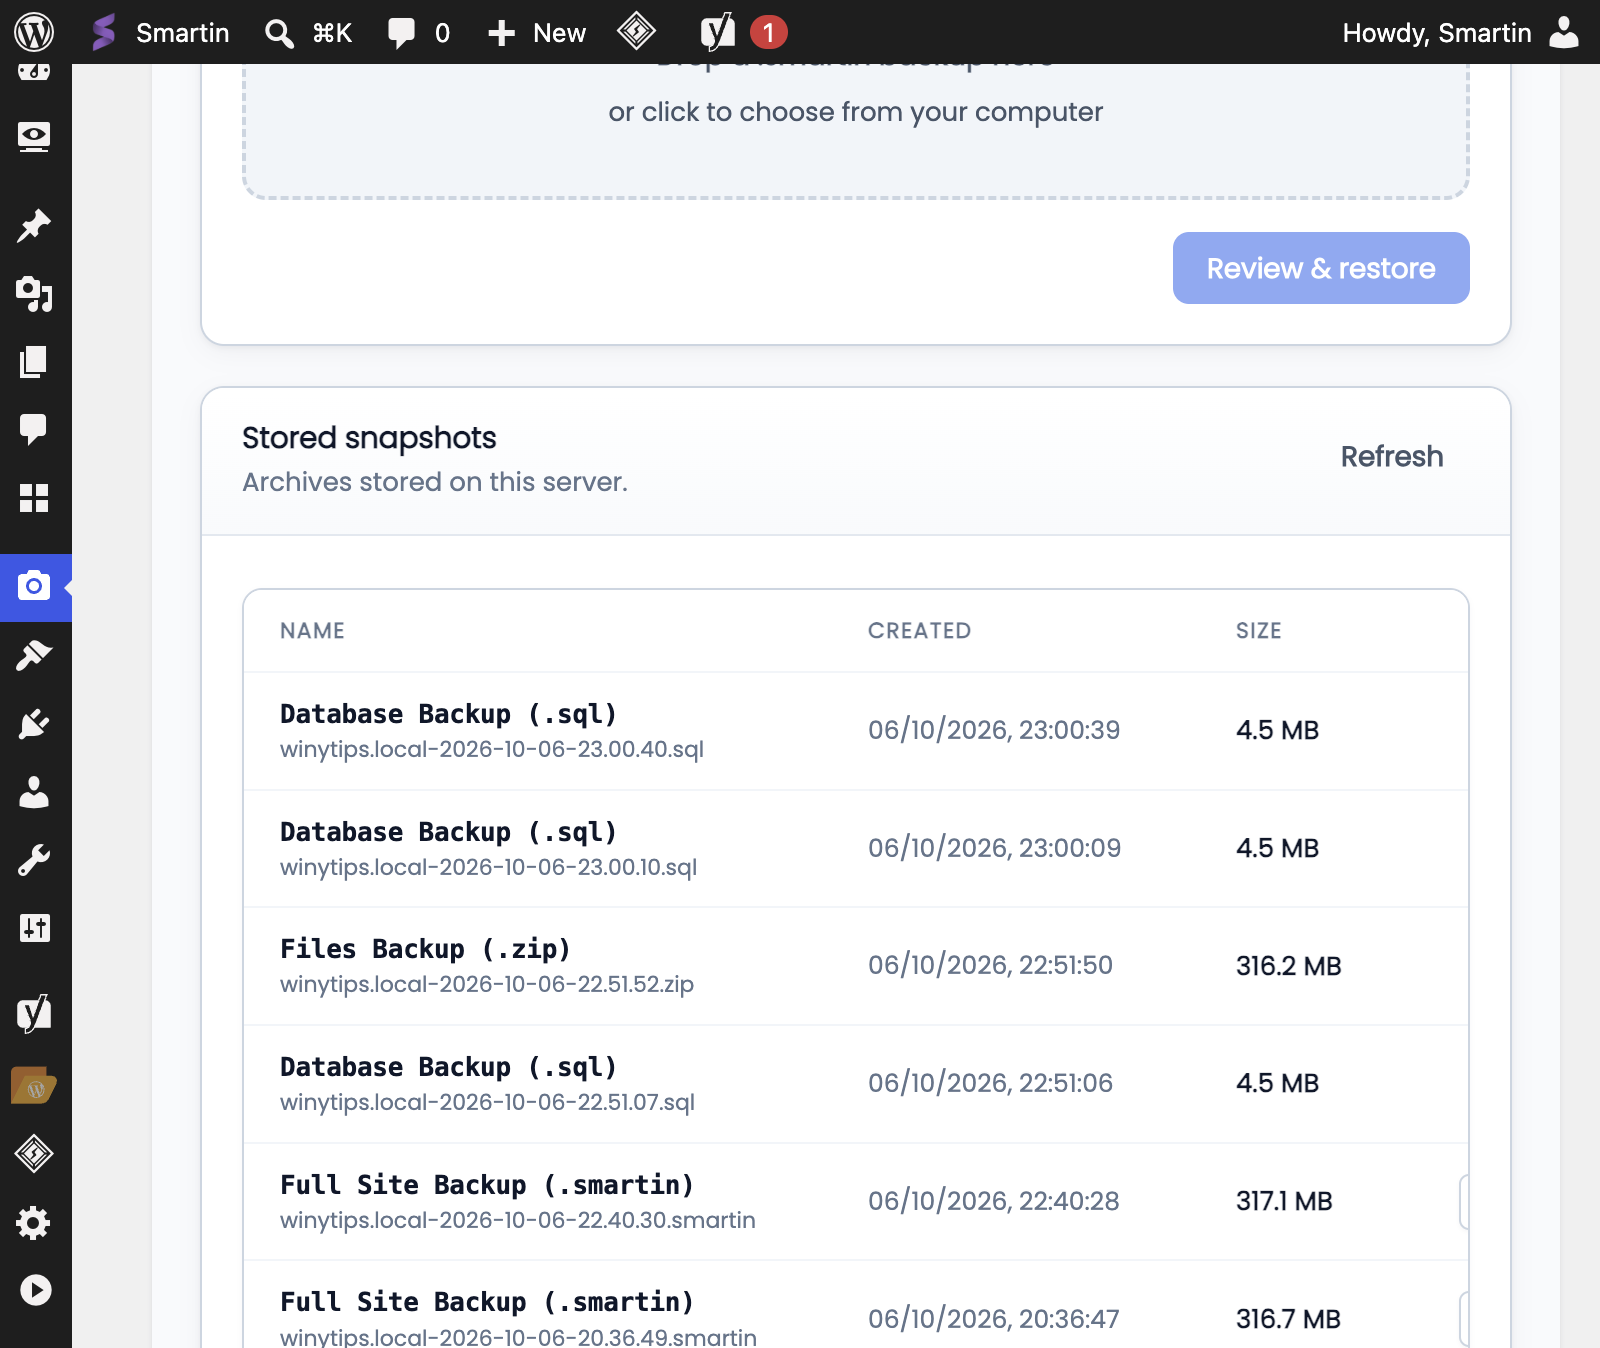Viewport: 1600px width, 1348px height.
Task: Click the diamond icon in admin bar
Action: coord(636,32)
